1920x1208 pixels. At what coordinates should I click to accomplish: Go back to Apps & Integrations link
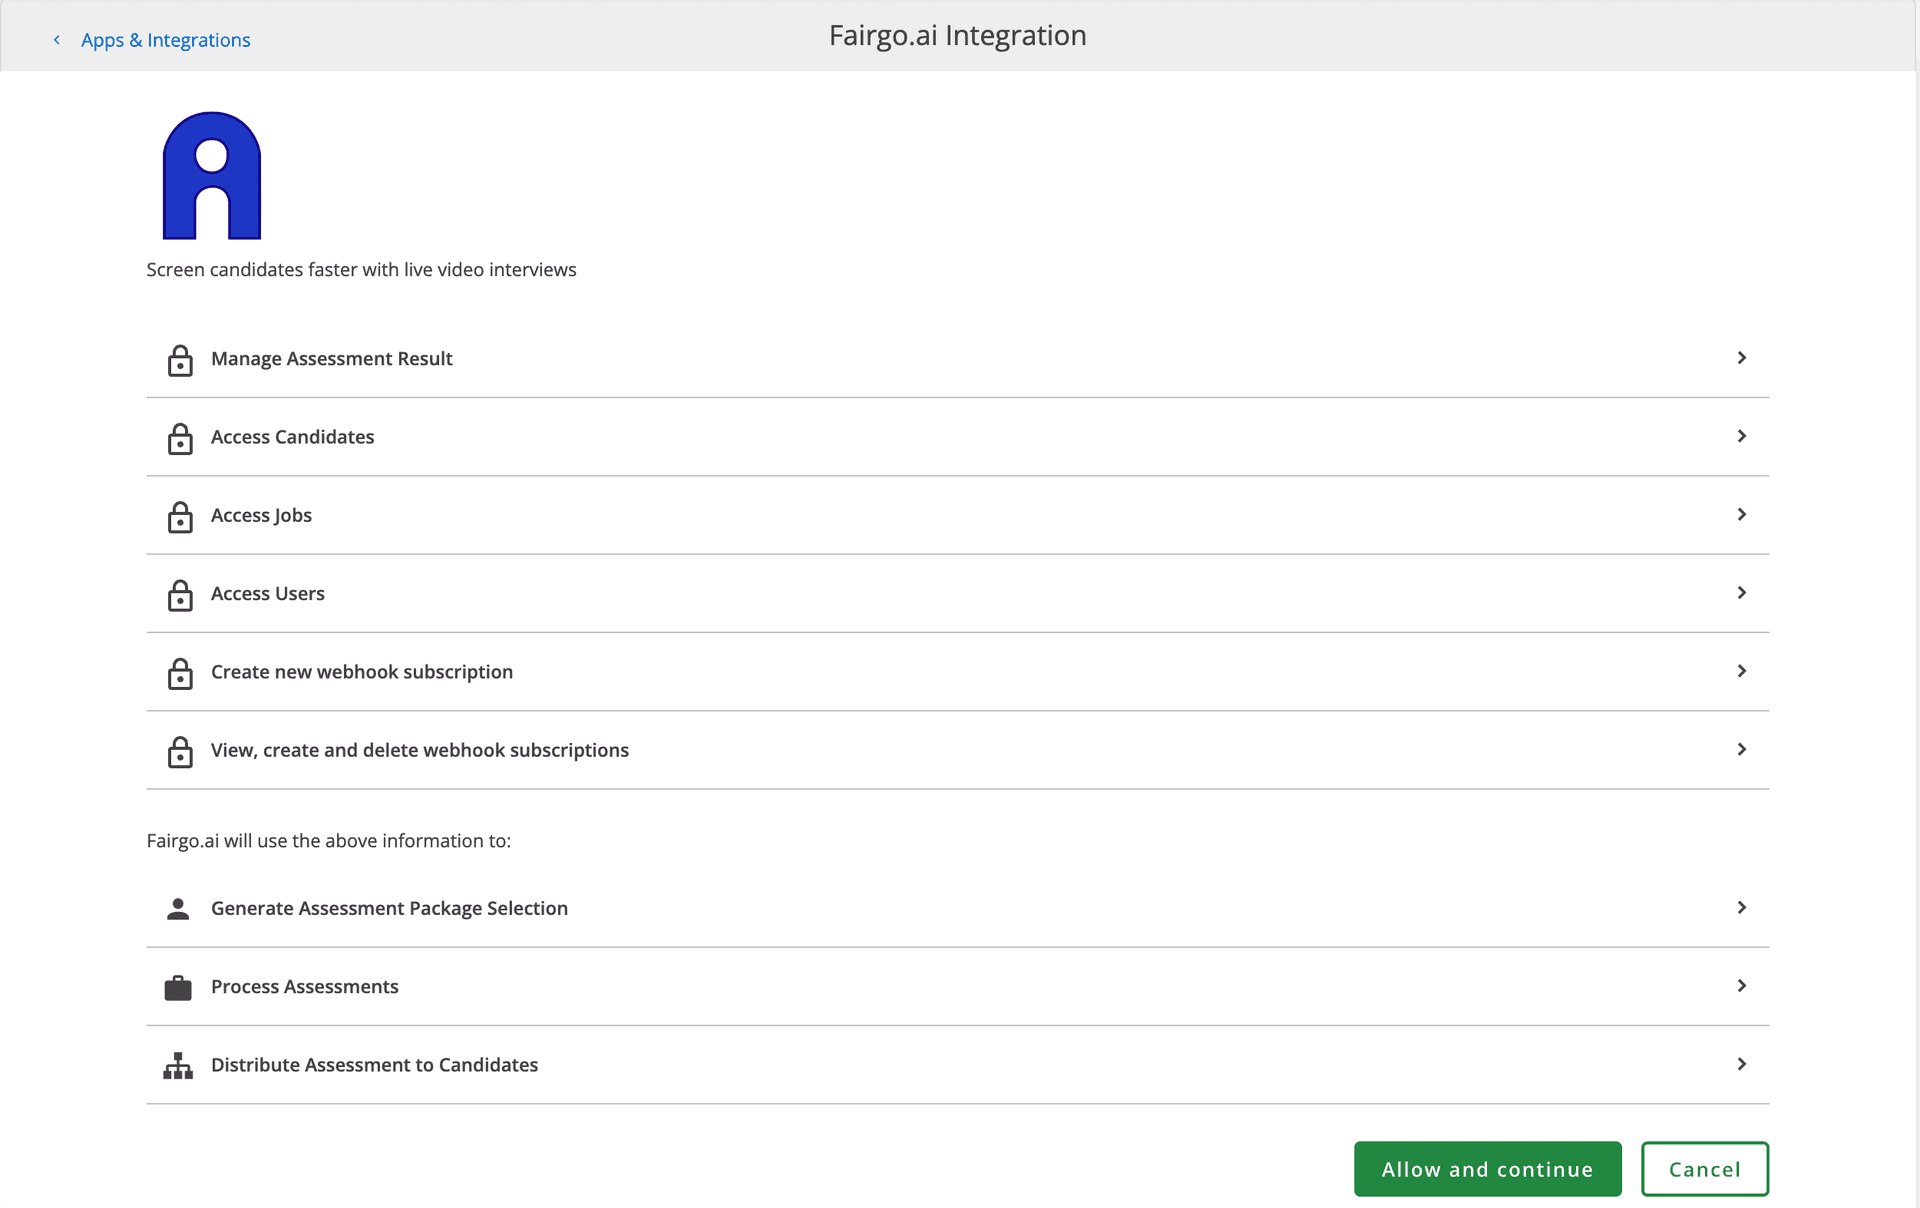(165, 40)
